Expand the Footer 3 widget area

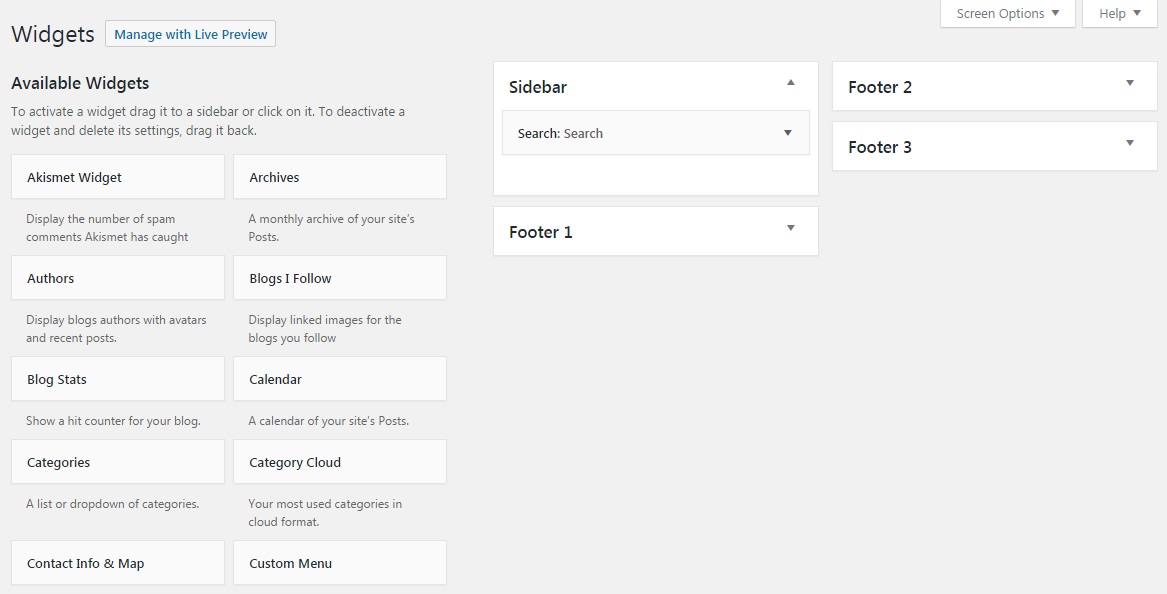click(x=1130, y=145)
